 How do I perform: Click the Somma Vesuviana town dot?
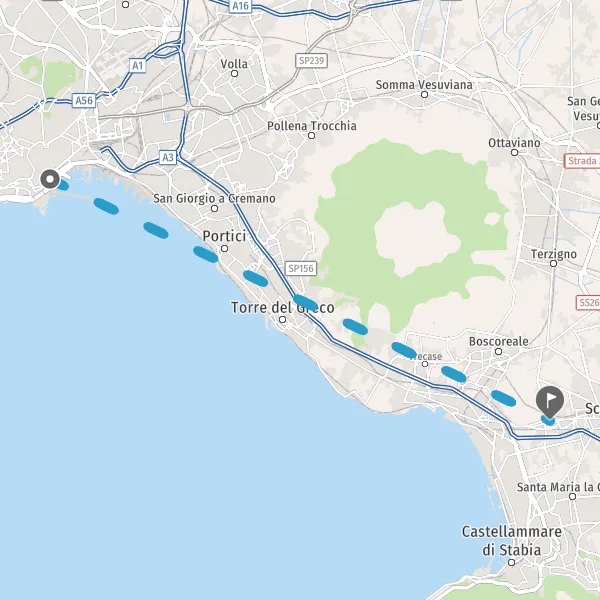coord(424,95)
